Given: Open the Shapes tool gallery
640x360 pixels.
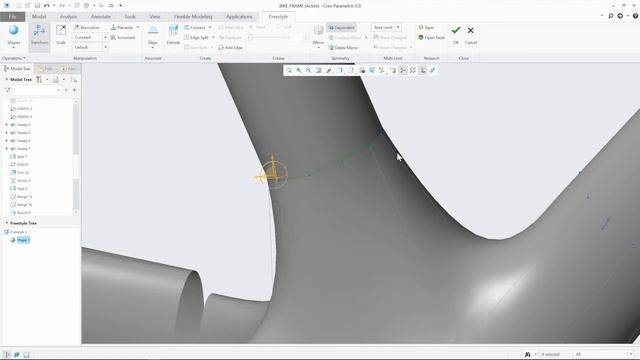Looking at the screenshot, I should [x=13, y=36].
